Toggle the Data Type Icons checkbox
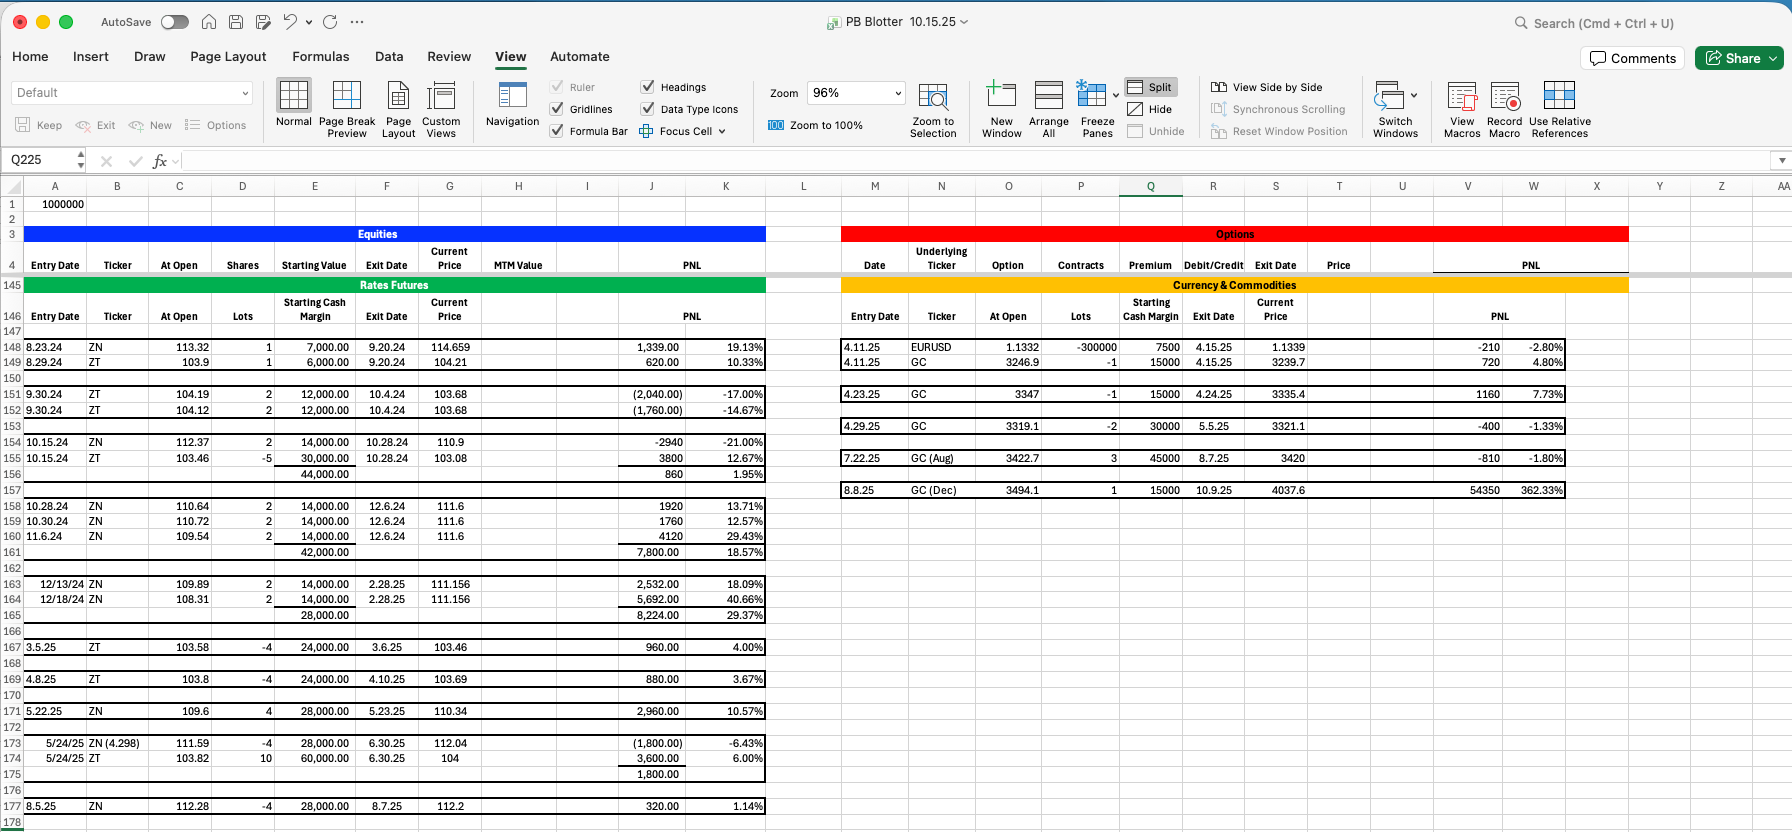This screenshot has width=1792, height=832. pyautogui.click(x=648, y=109)
